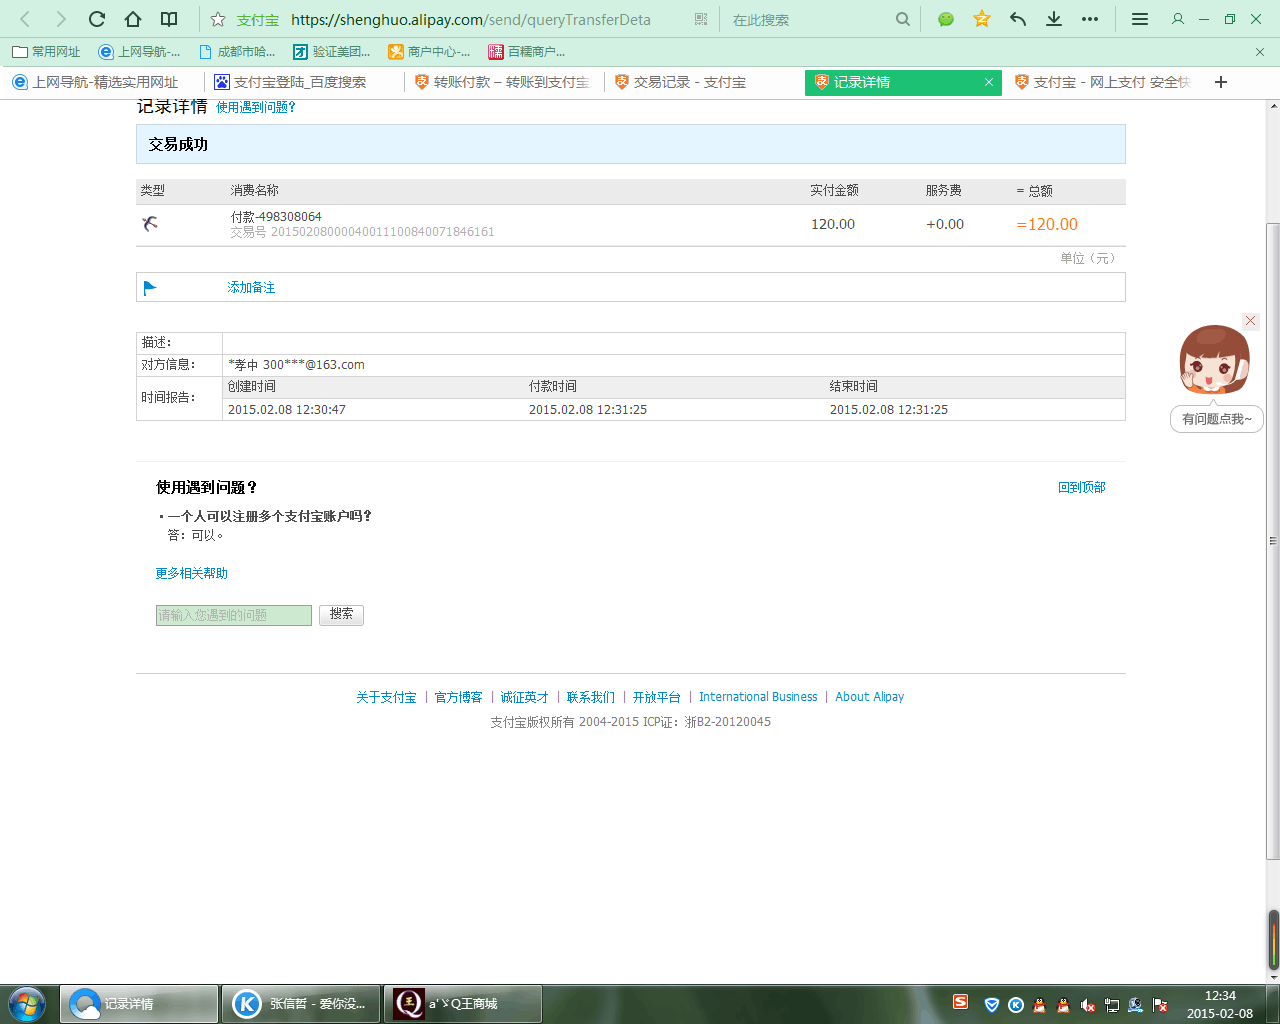Open the 开放平台 footer link
This screenshot has width=1280, height=1024.
[656, 697]
